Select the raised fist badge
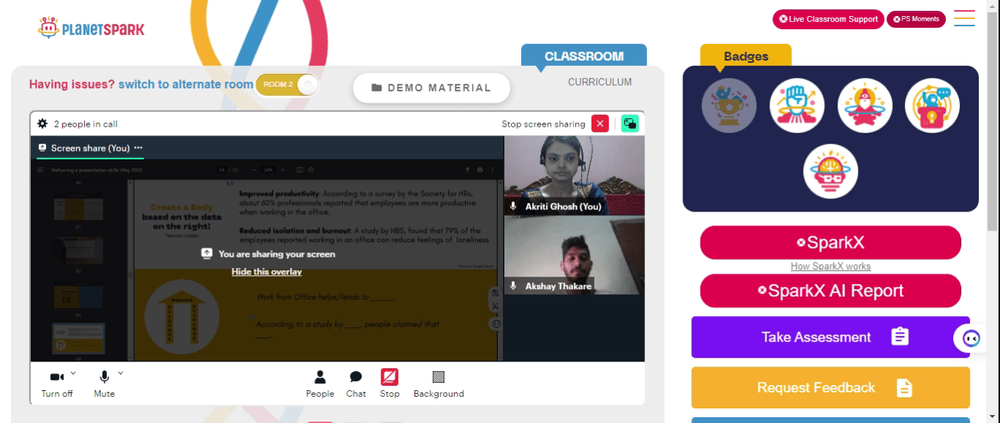 click(x=797, y=106)
